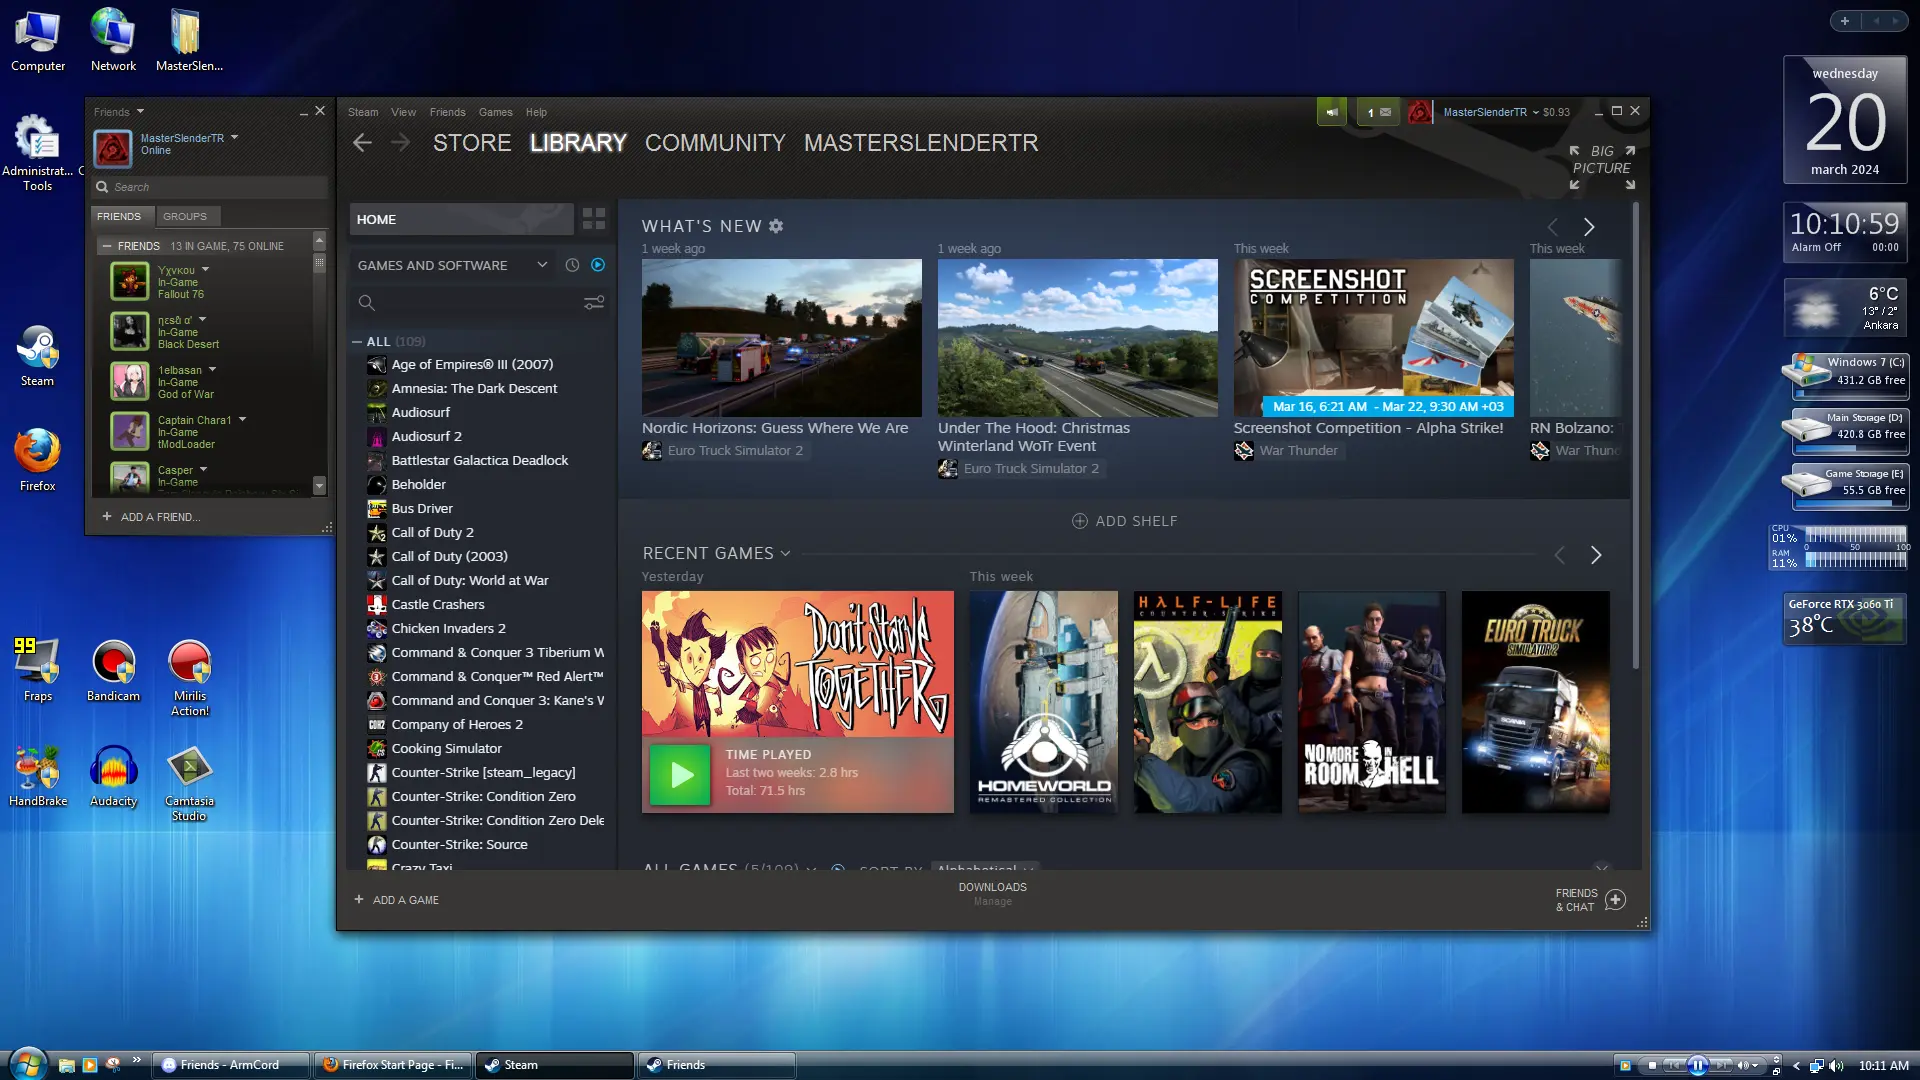Open Audacity desktop shortcut
Screen dimensions: 1920x1080
click(x=113, y=776)
